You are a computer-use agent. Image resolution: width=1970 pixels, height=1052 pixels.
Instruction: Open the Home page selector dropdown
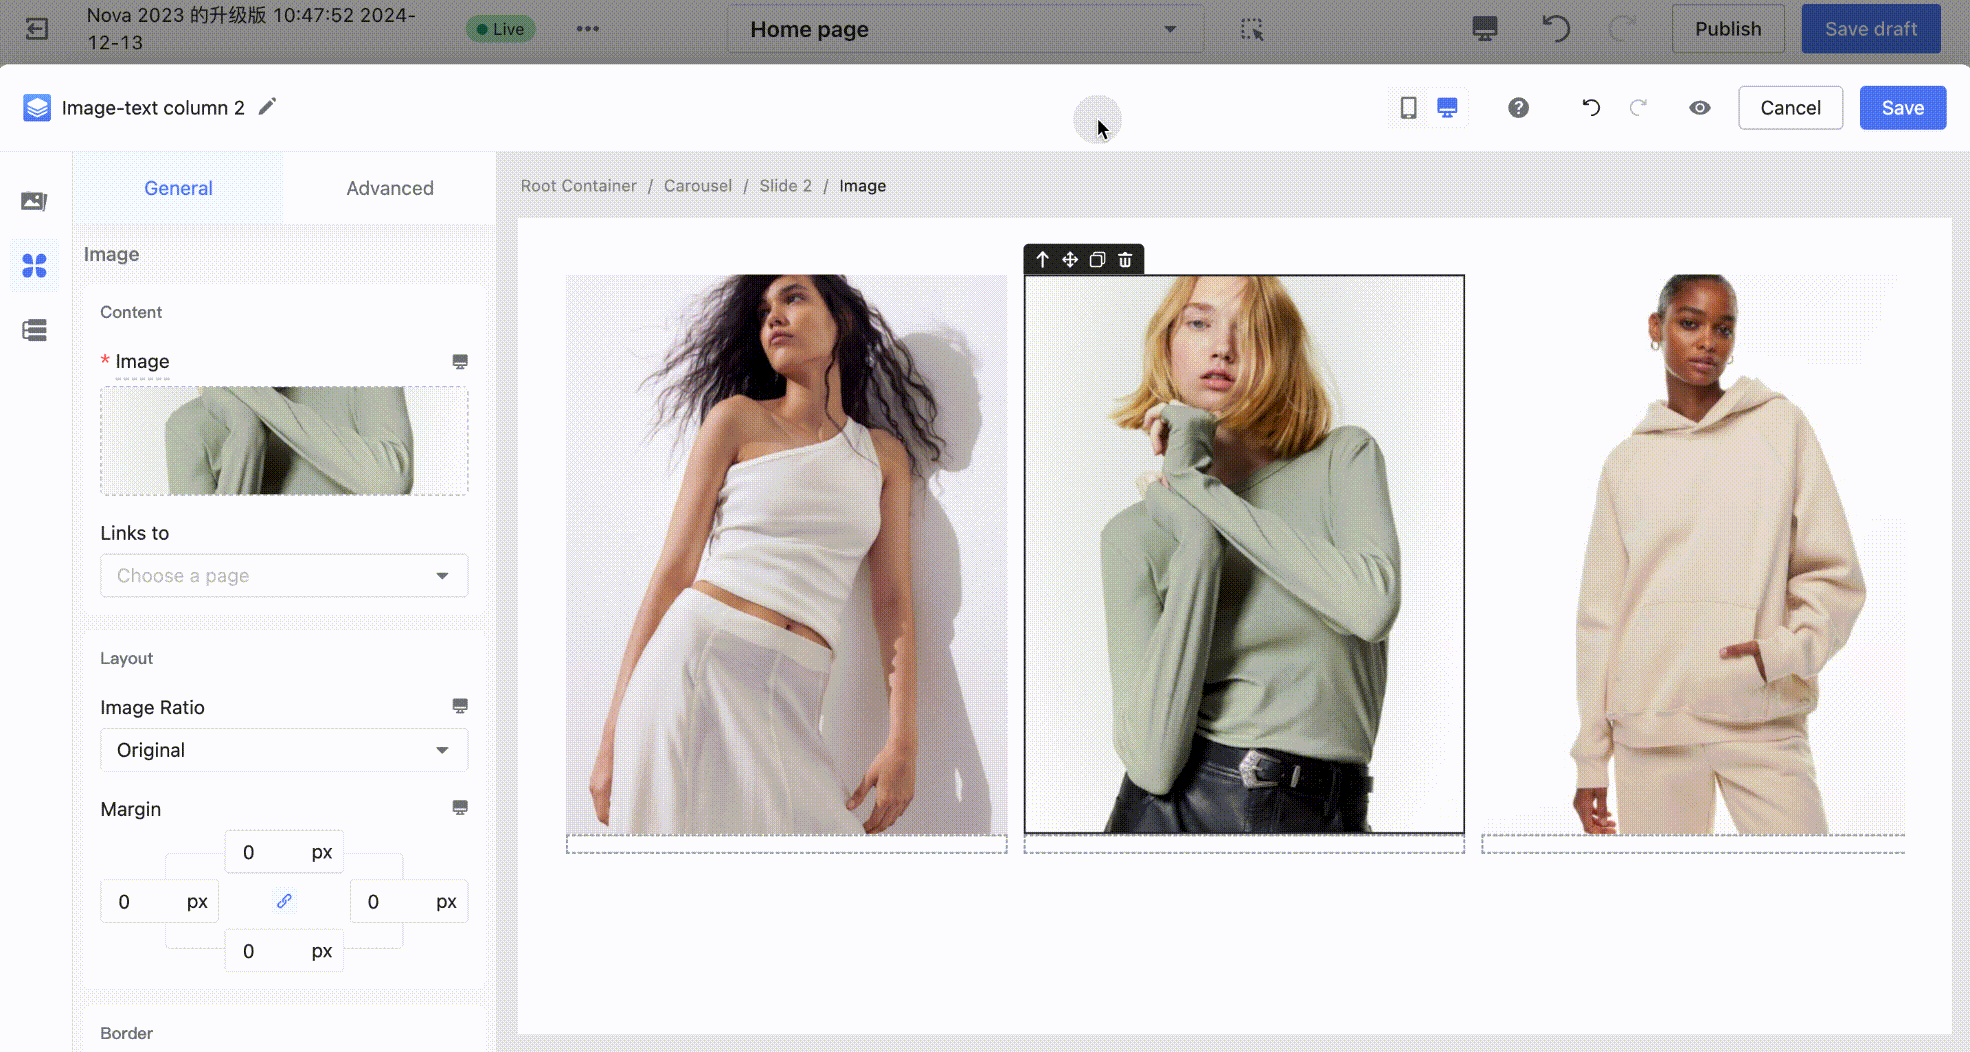tap(964, 30)
